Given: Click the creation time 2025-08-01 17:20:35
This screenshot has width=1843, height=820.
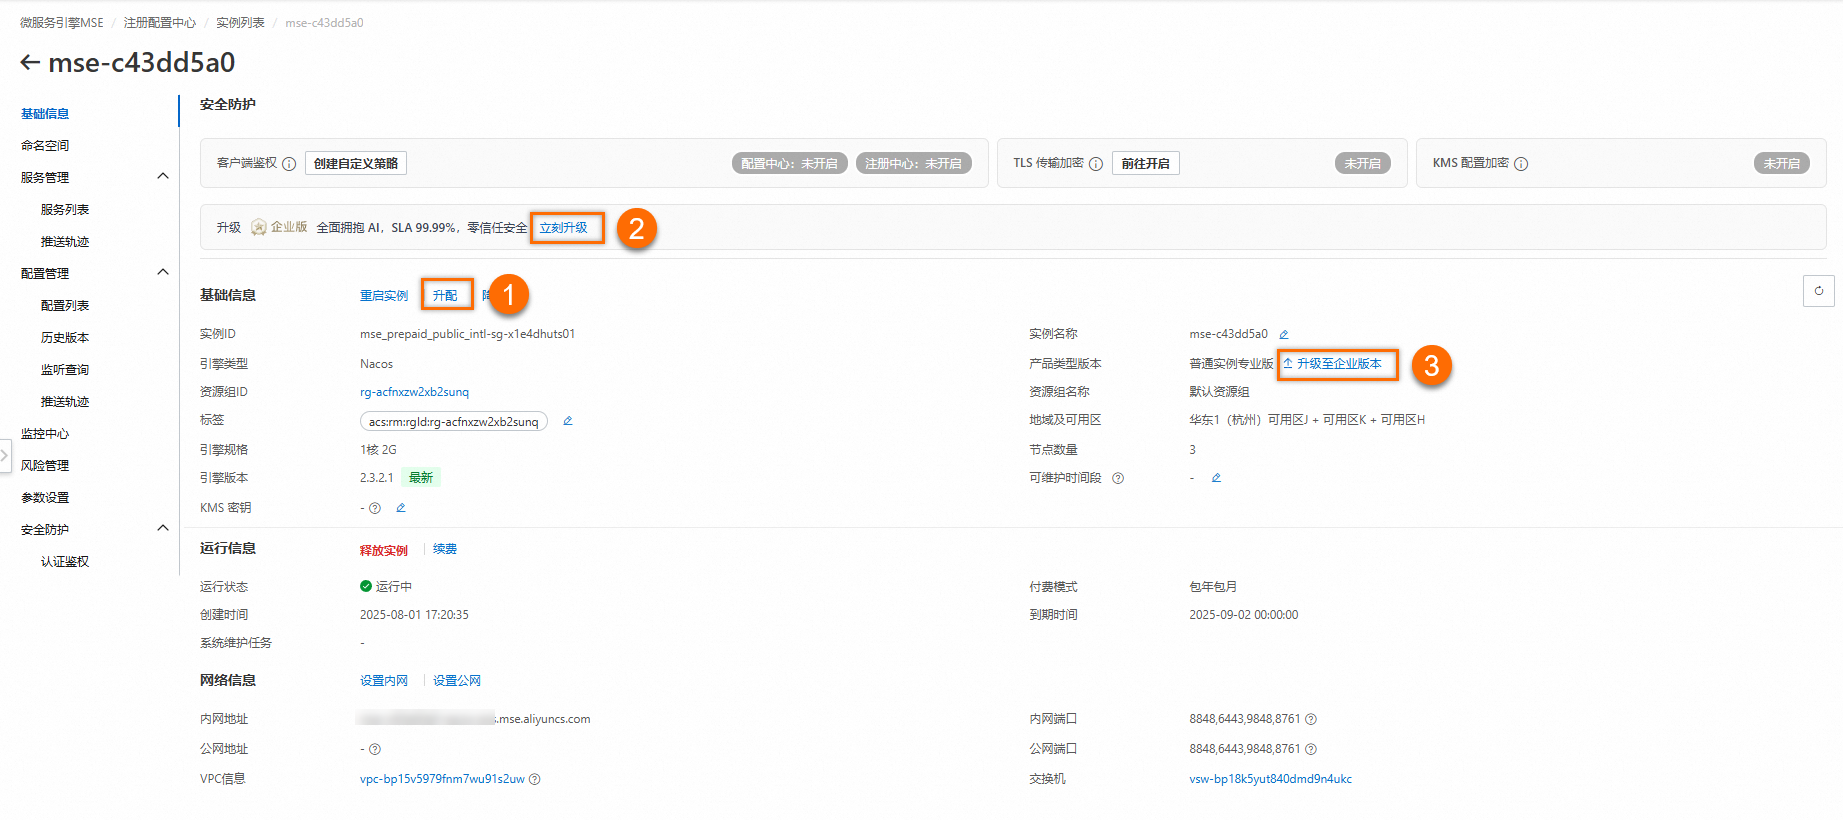Looking at the screenshot, I should (414, 615).
